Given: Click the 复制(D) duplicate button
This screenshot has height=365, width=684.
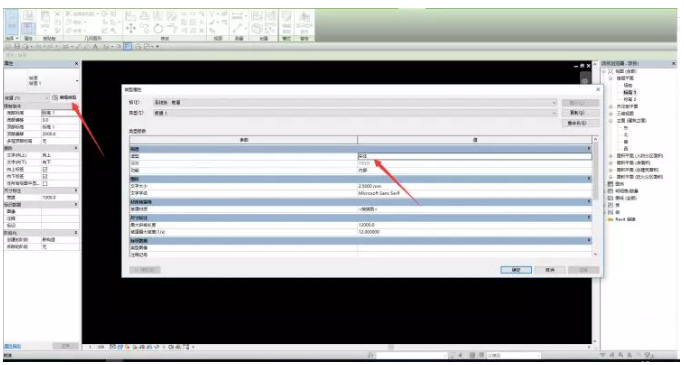Looking at the screenshot, I should [579, 113].
